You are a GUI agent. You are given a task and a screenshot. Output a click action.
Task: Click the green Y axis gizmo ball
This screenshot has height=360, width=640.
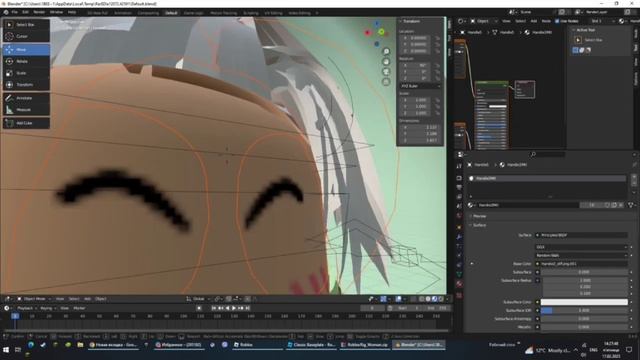coord(381,32)
